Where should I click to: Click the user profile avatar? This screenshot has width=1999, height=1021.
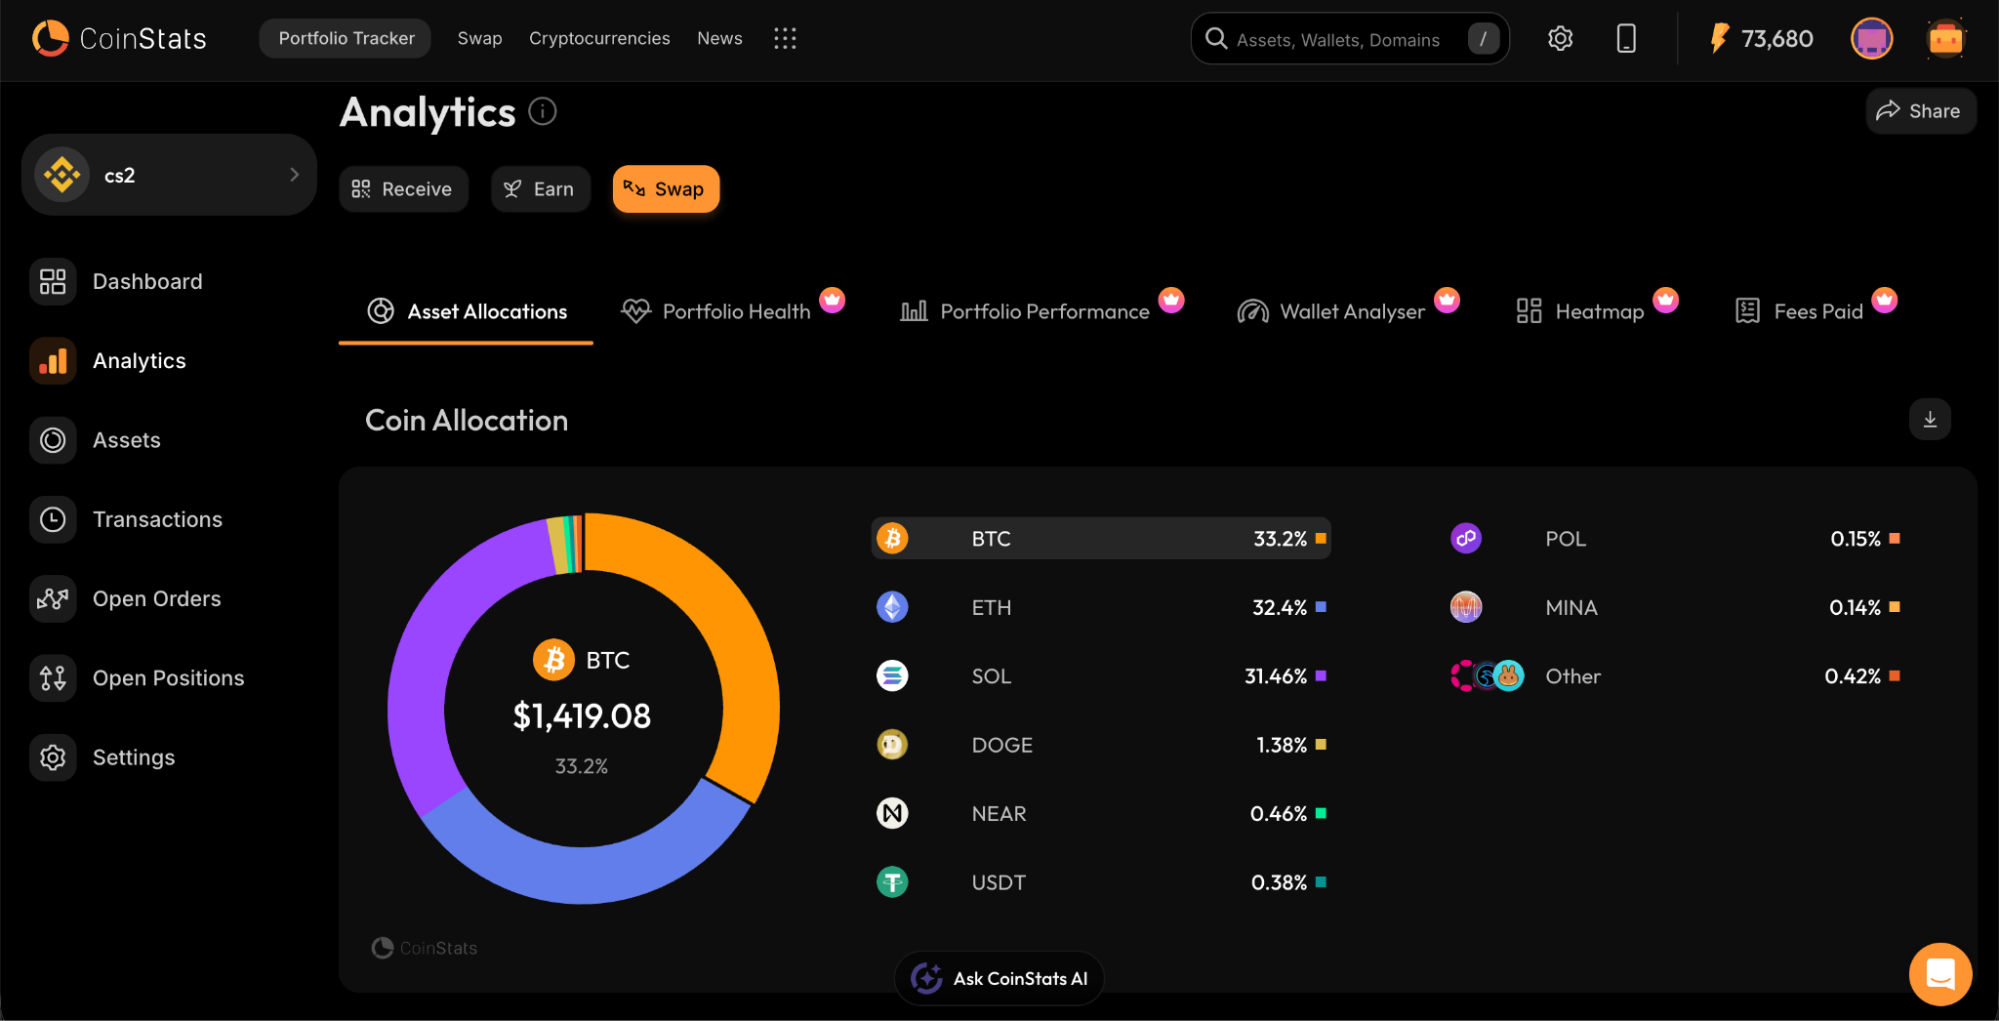(x=1871, y=39)
